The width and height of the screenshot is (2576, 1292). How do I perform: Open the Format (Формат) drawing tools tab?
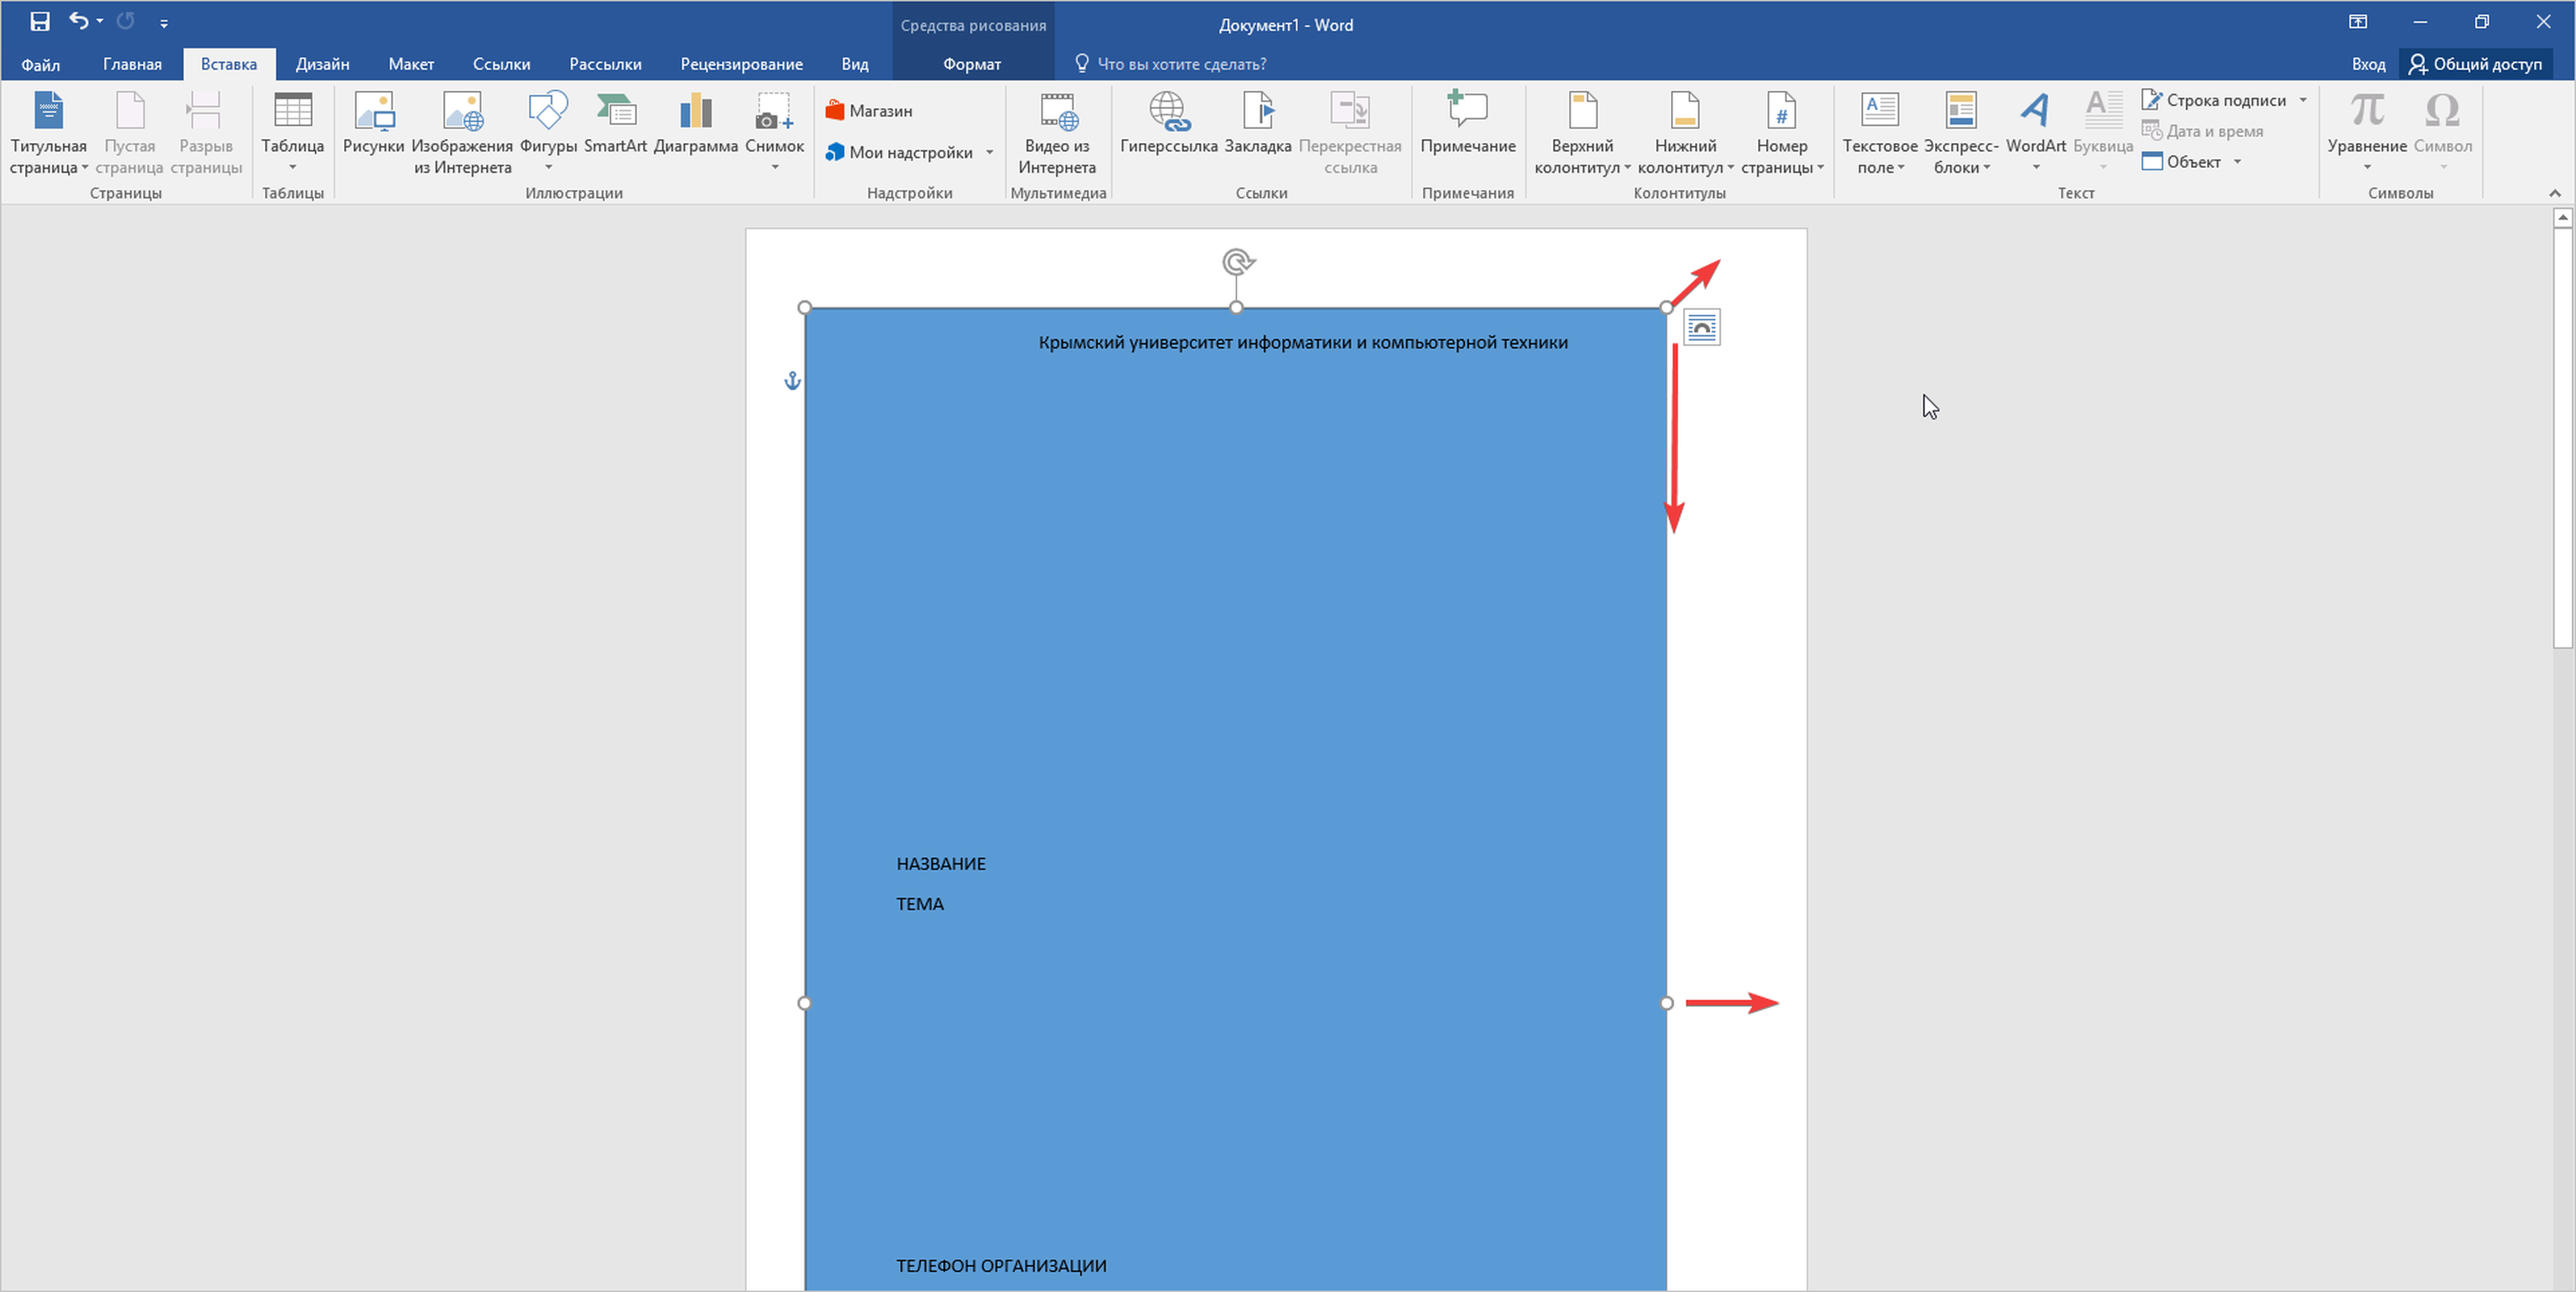click(x=971, y=64)
